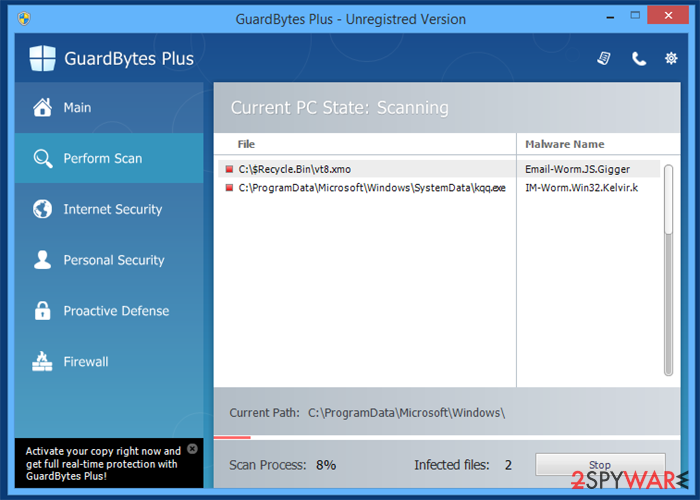Click the red scan progress bar
The width and height of the screenshot is (700, 500).
pos(232,438)
